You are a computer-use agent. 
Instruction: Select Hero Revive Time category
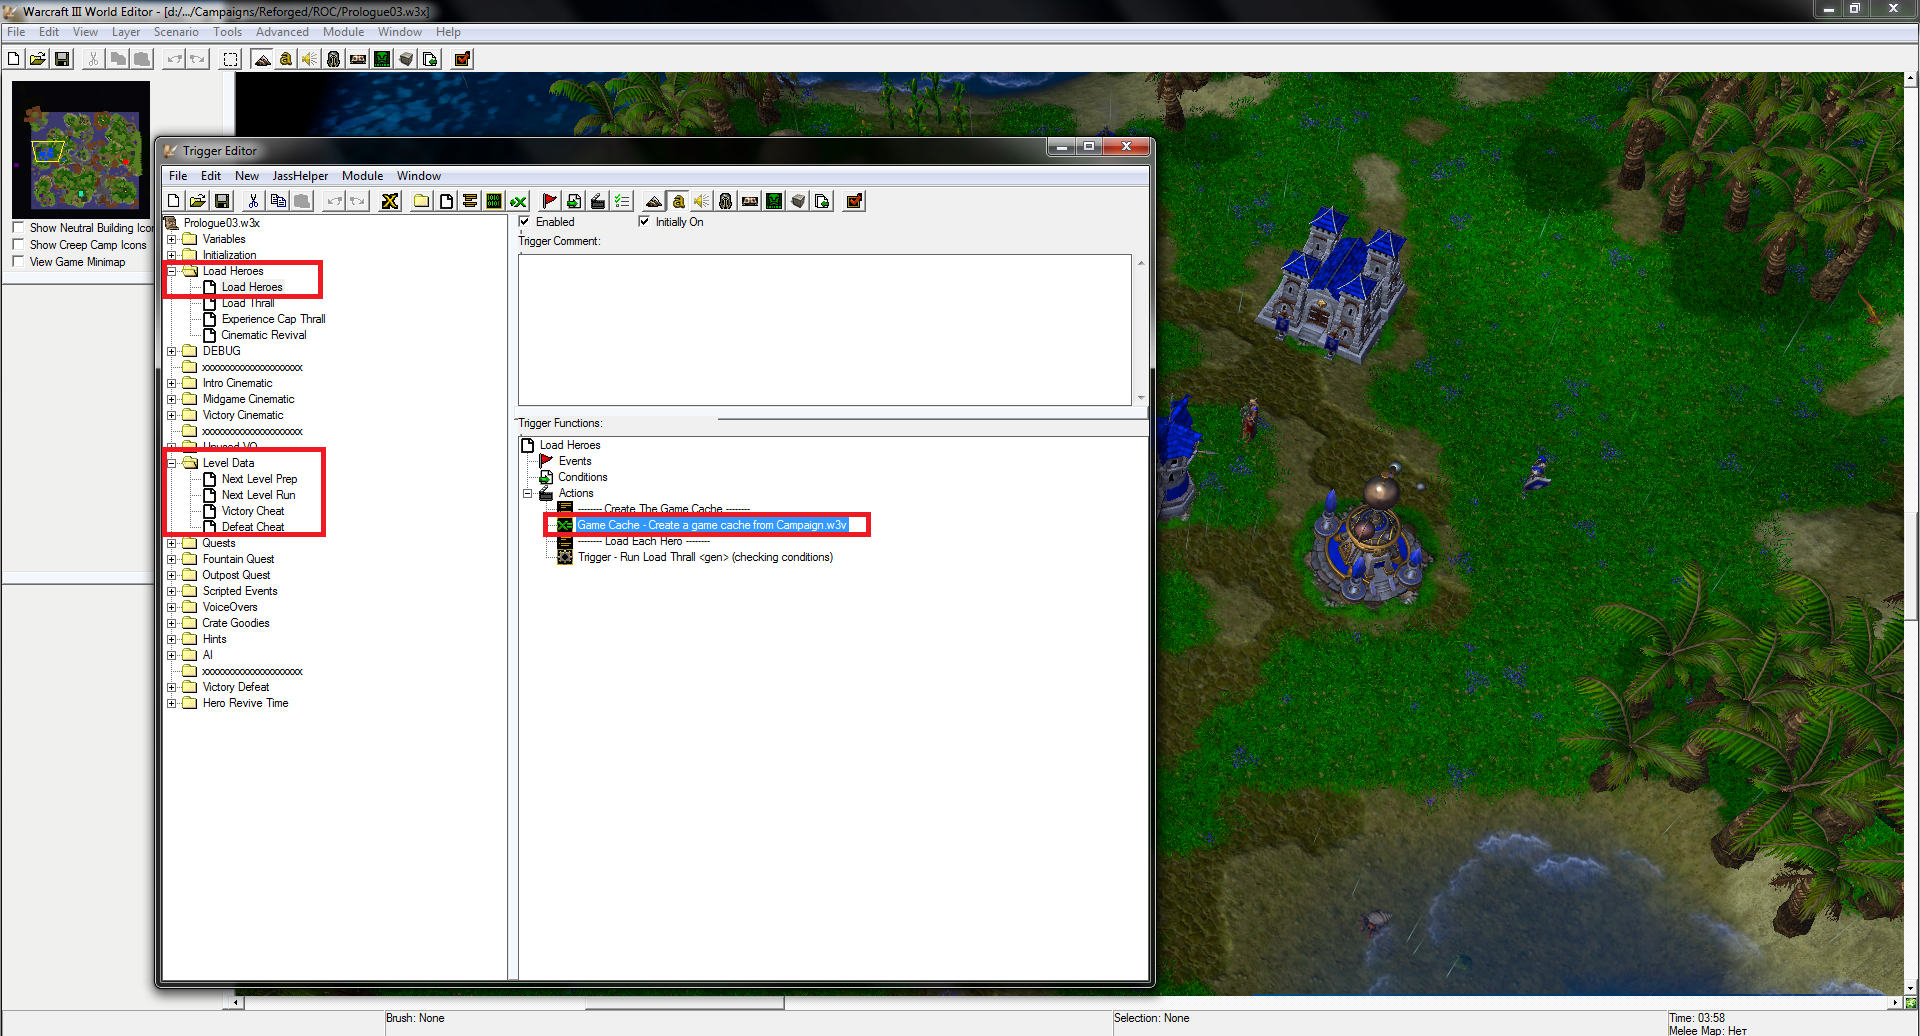[245, 703]
